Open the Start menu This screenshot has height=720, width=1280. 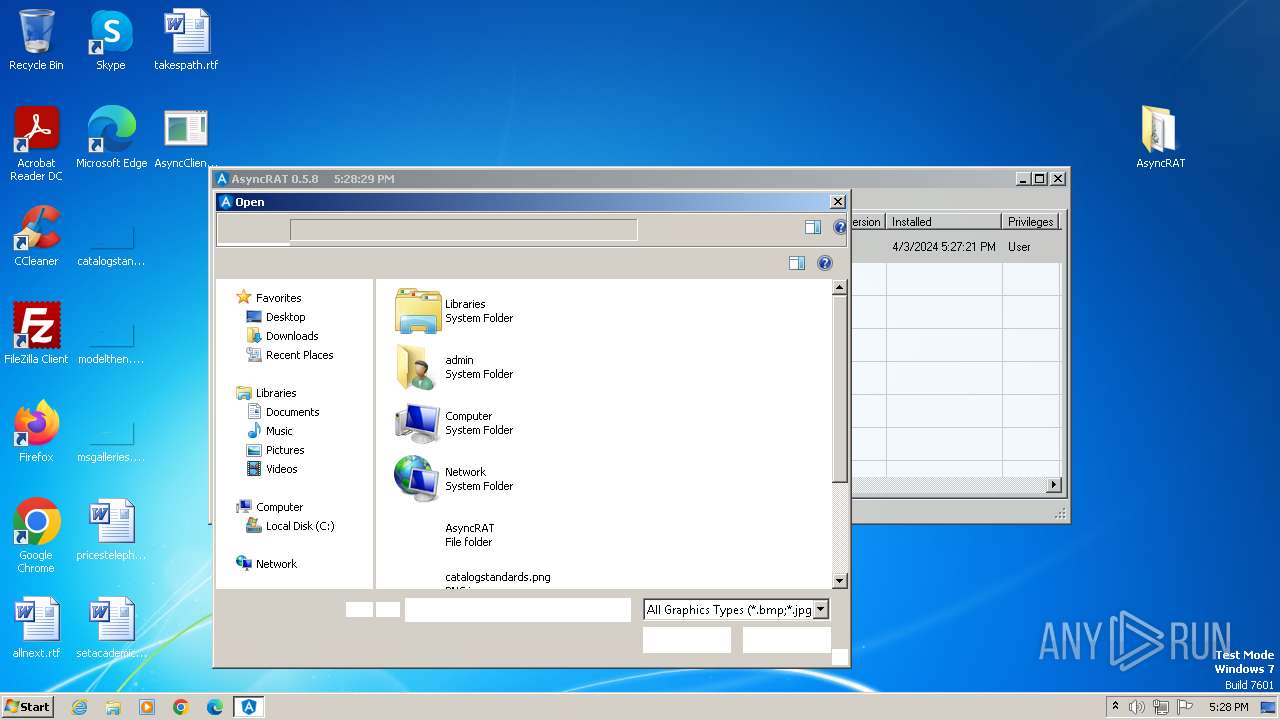click(x=27, y=707)
